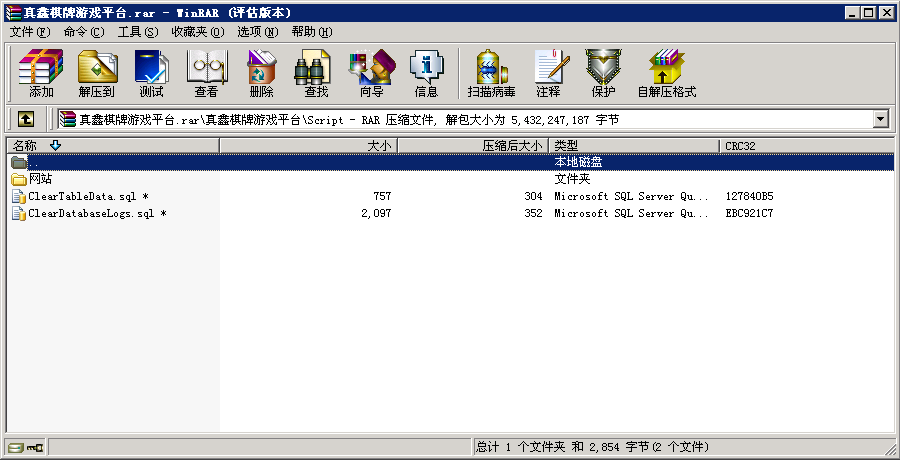Click the 解压到 (Extract To) icon
The width and height of the screenshot is (900, 460).
97,74
